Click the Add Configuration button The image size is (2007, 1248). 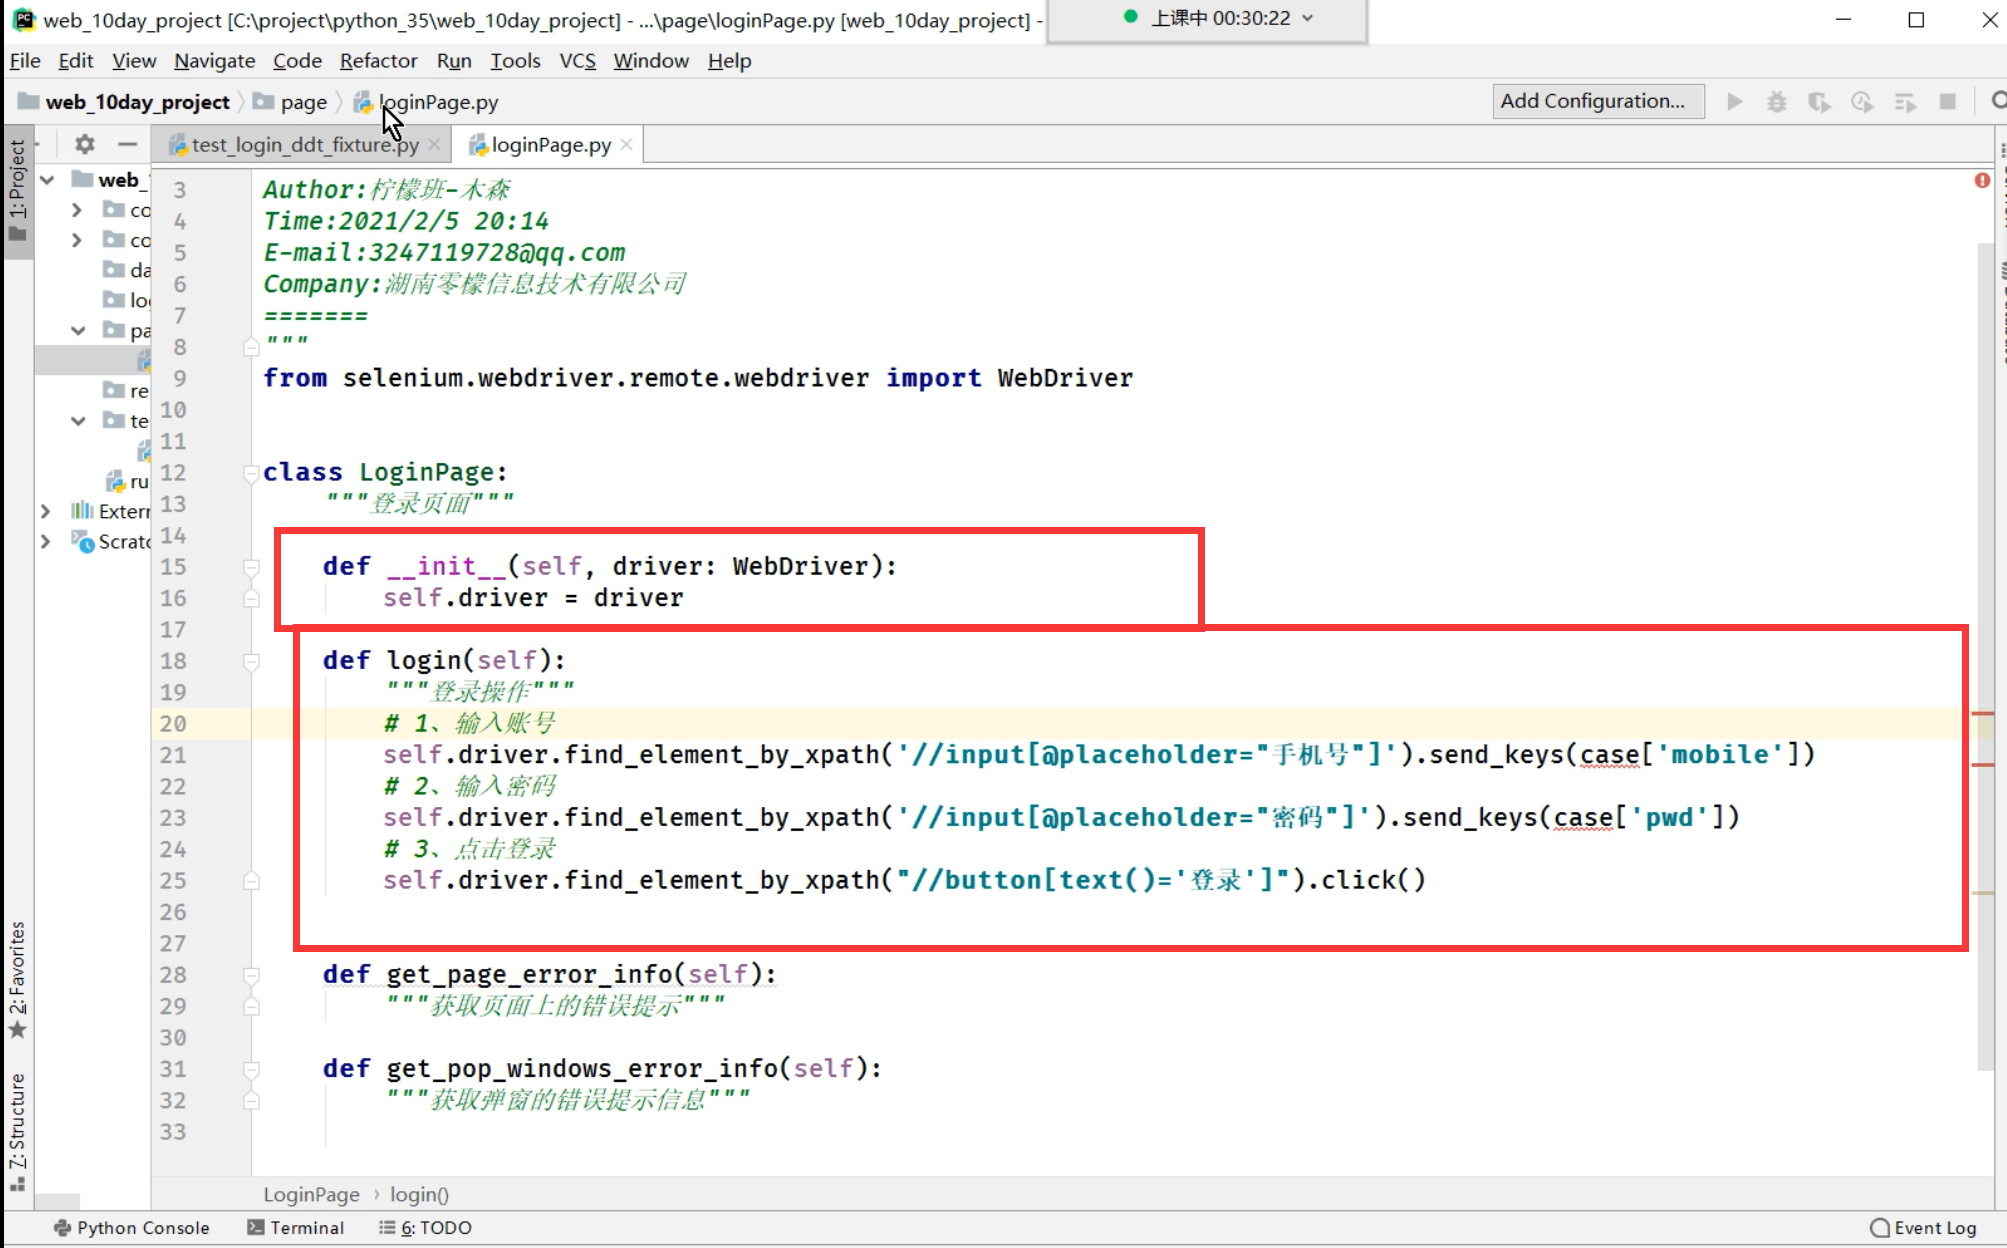coord(1597,101)
